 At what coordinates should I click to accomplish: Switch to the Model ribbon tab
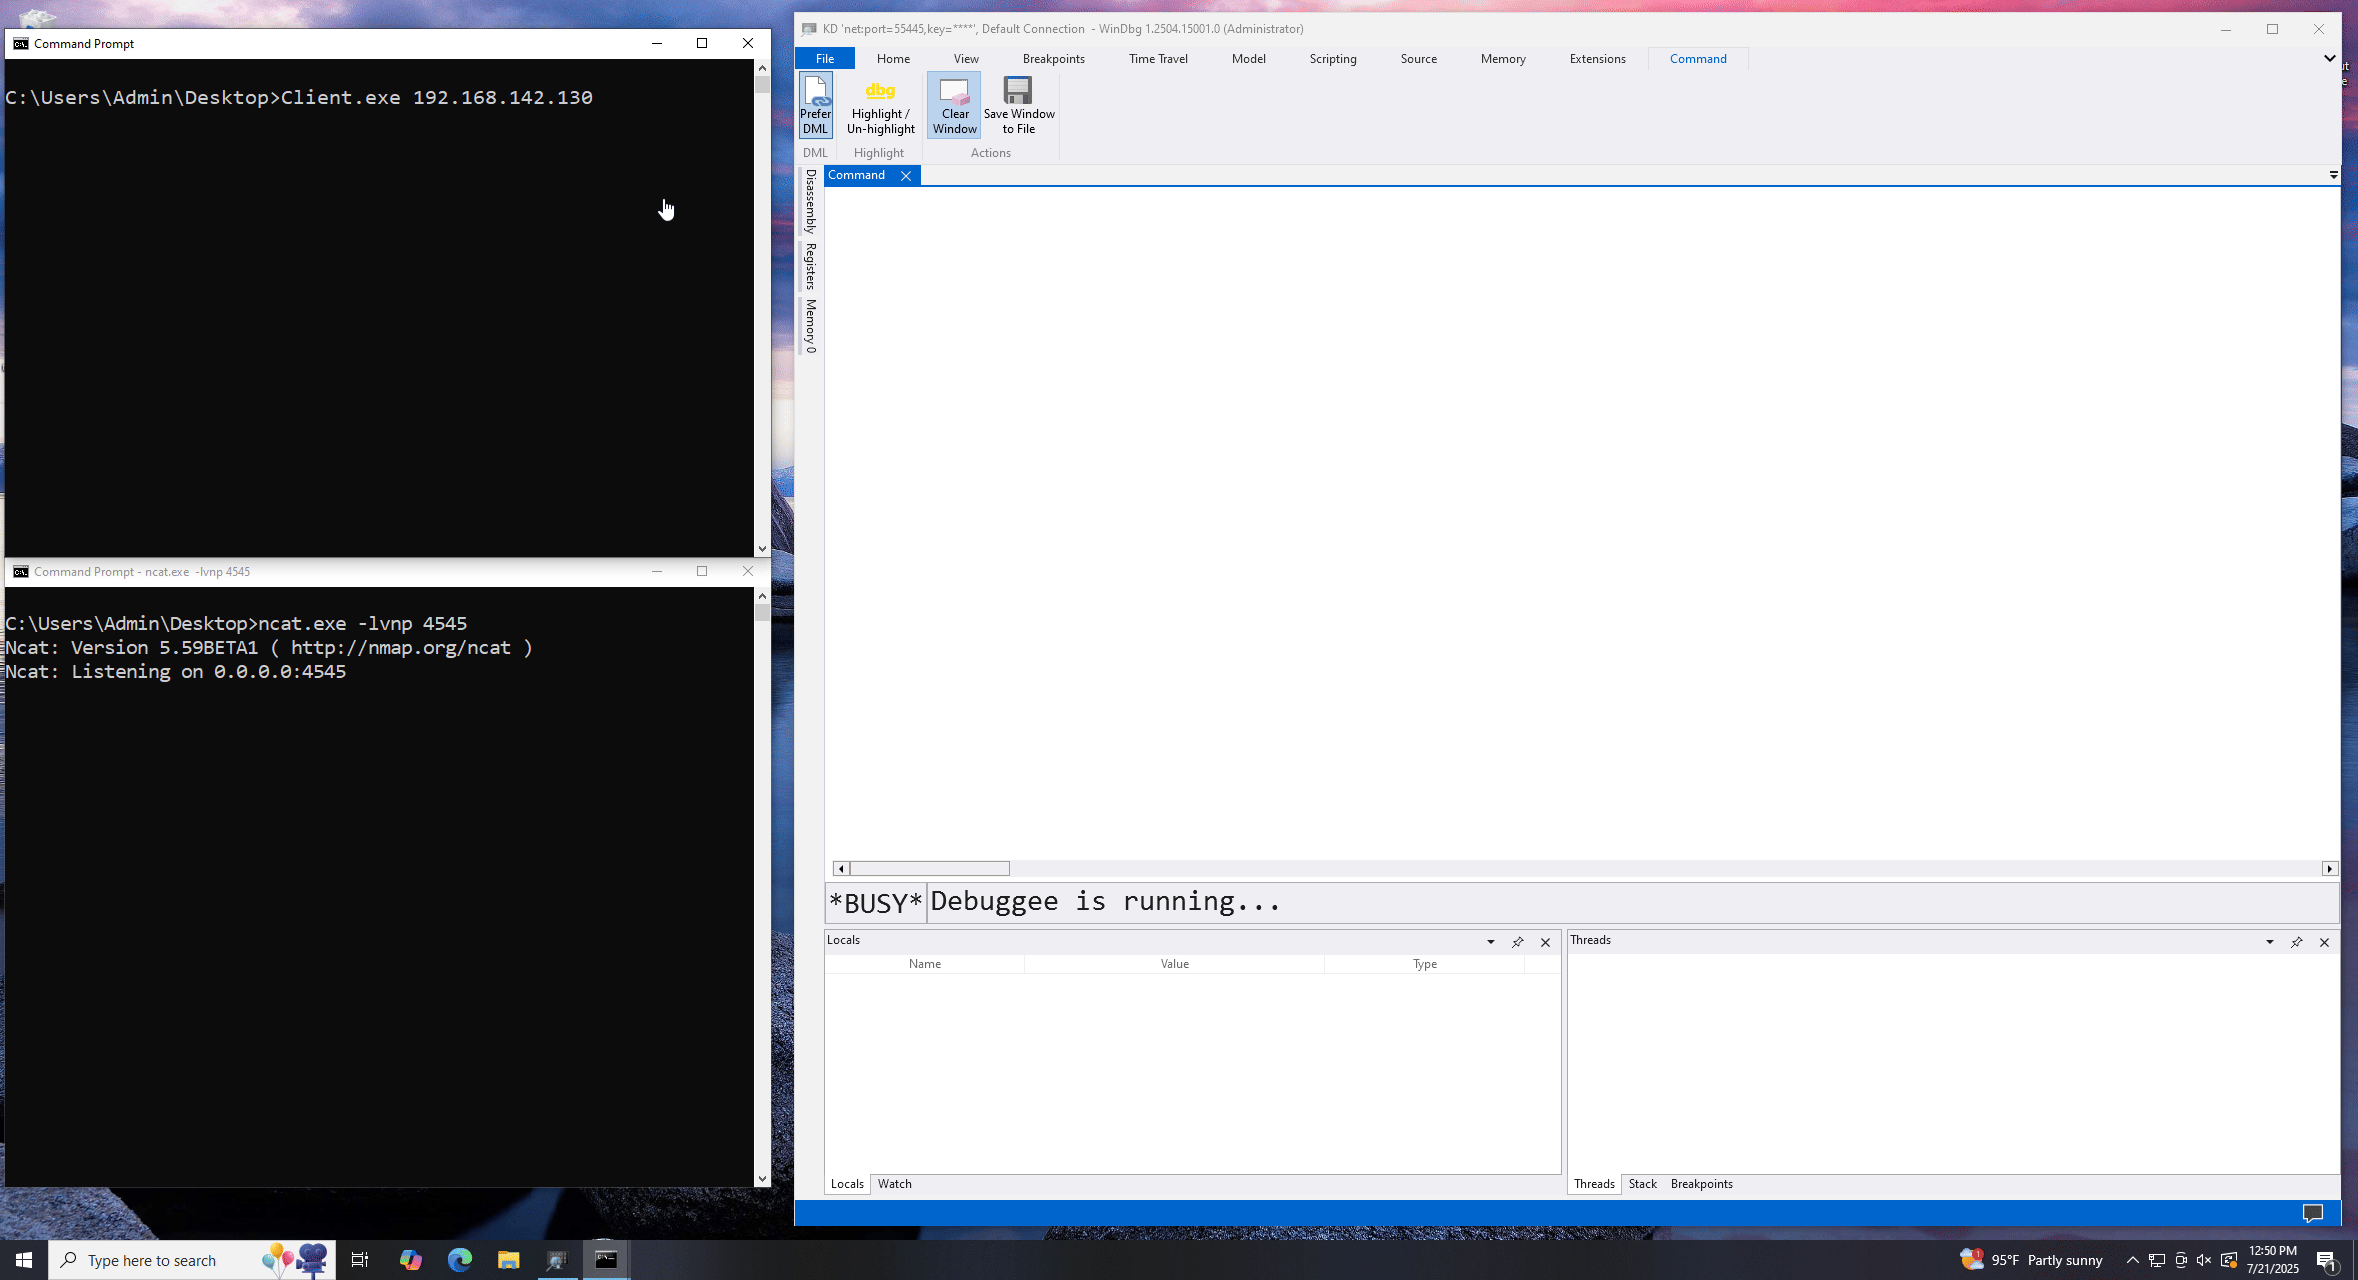pos(1248,59)
